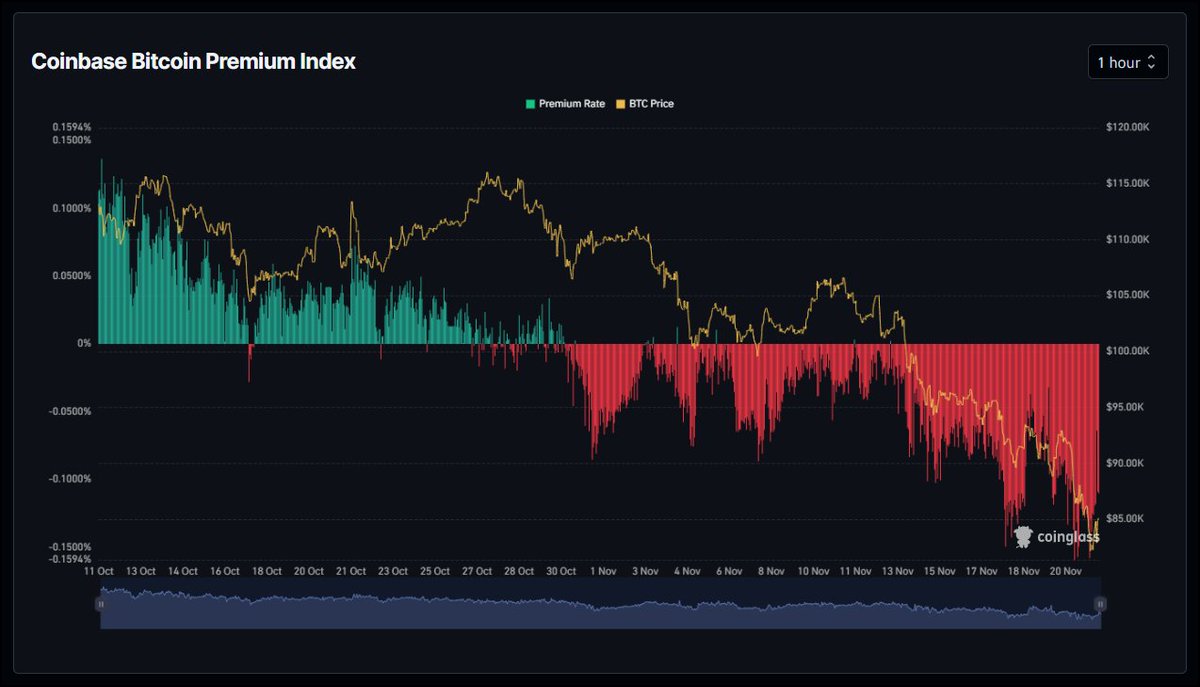The image size is (1200, 687).
Task: Click the Coinbase Bitcoin Premium Index title
Action: [x=193, y=62]
